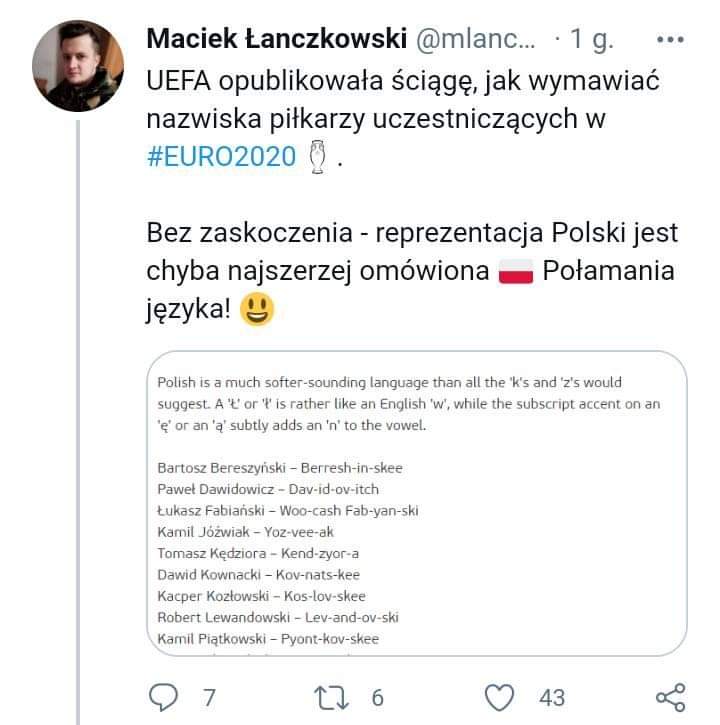Click the reply speech bubble icon
This screenshot has width=720, height=725.
(x=161, y=696)
